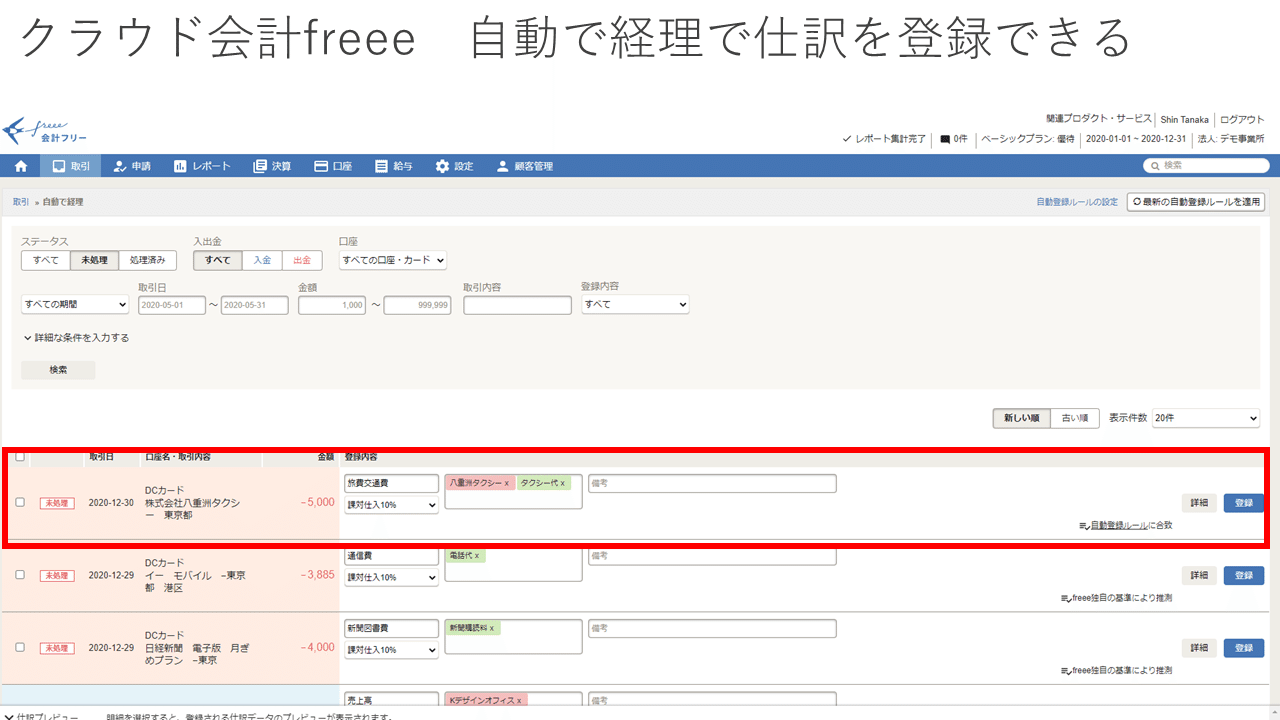
Task: Click the Shin Tanaka account link
Action: click(1184, 119)
